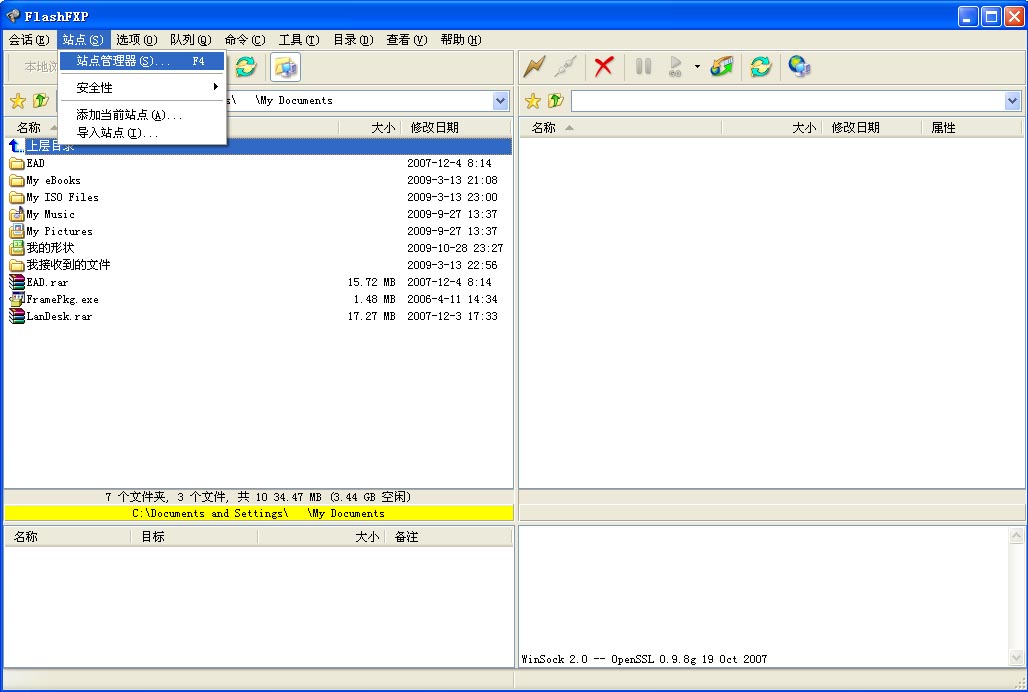Click the star bookmark icon in the right pane
Screen dimensions: 1028x692
(533, 101)
